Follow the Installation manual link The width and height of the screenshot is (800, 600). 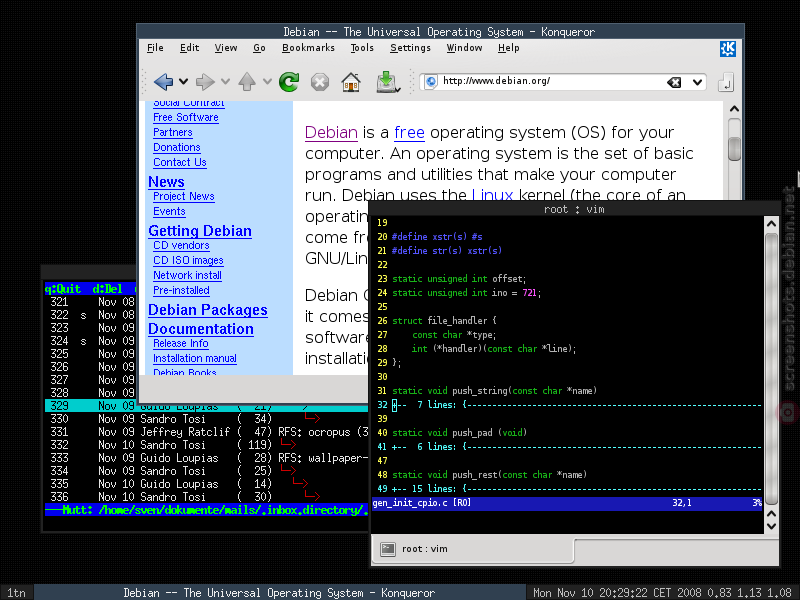coord(195,359)
